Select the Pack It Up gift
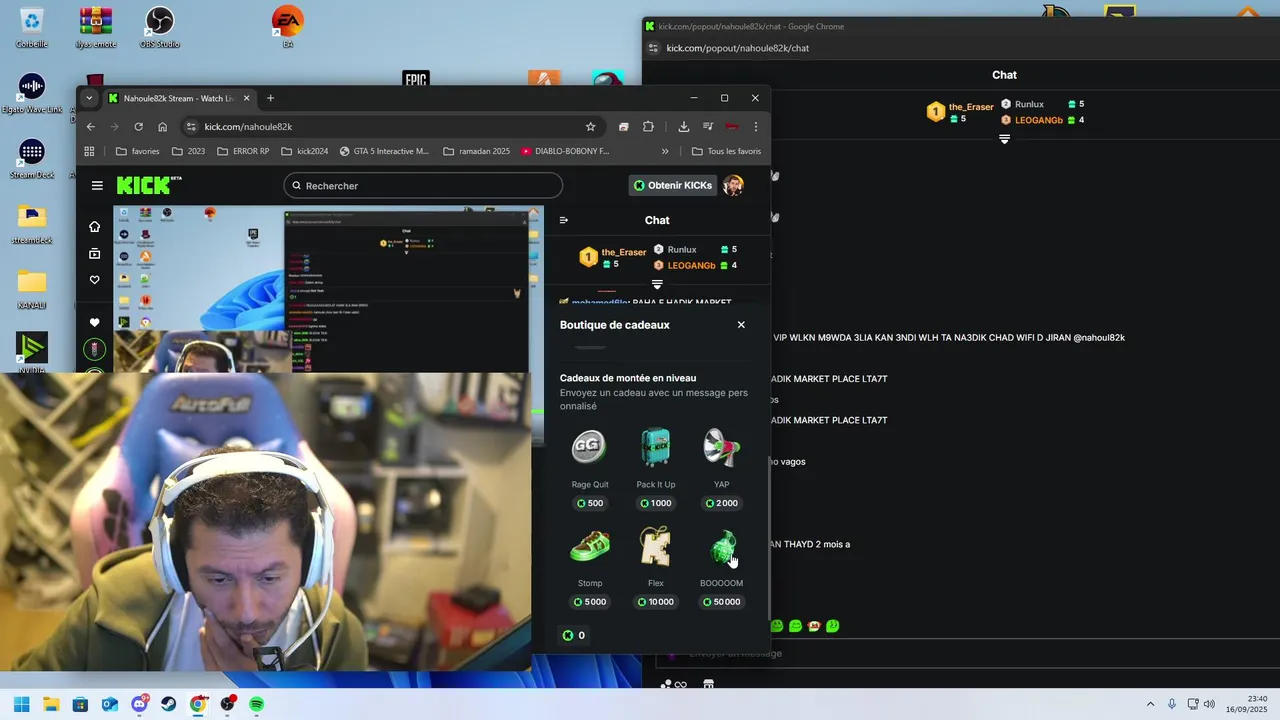This screenshot has height=720, width=1280. click(x=656, y=468)
